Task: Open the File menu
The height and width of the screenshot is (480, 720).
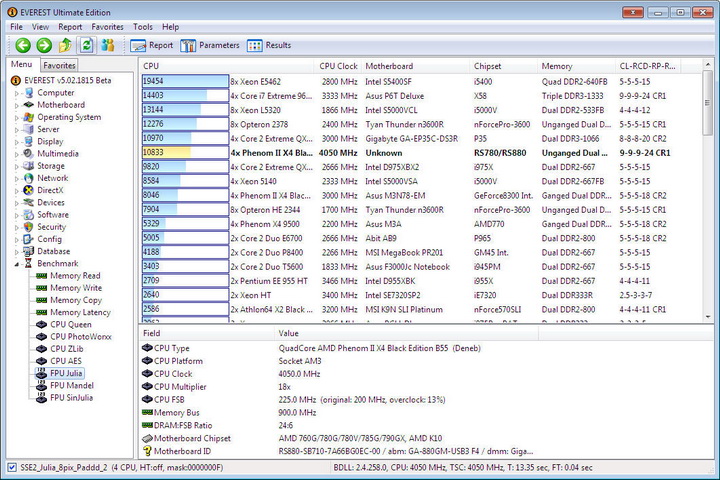Action: coord(16,27)
